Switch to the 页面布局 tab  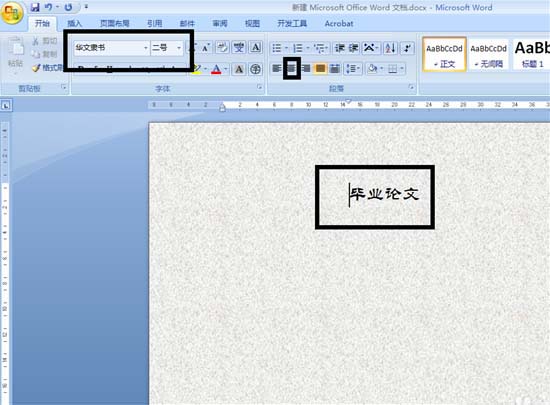(x=115, y=23)
